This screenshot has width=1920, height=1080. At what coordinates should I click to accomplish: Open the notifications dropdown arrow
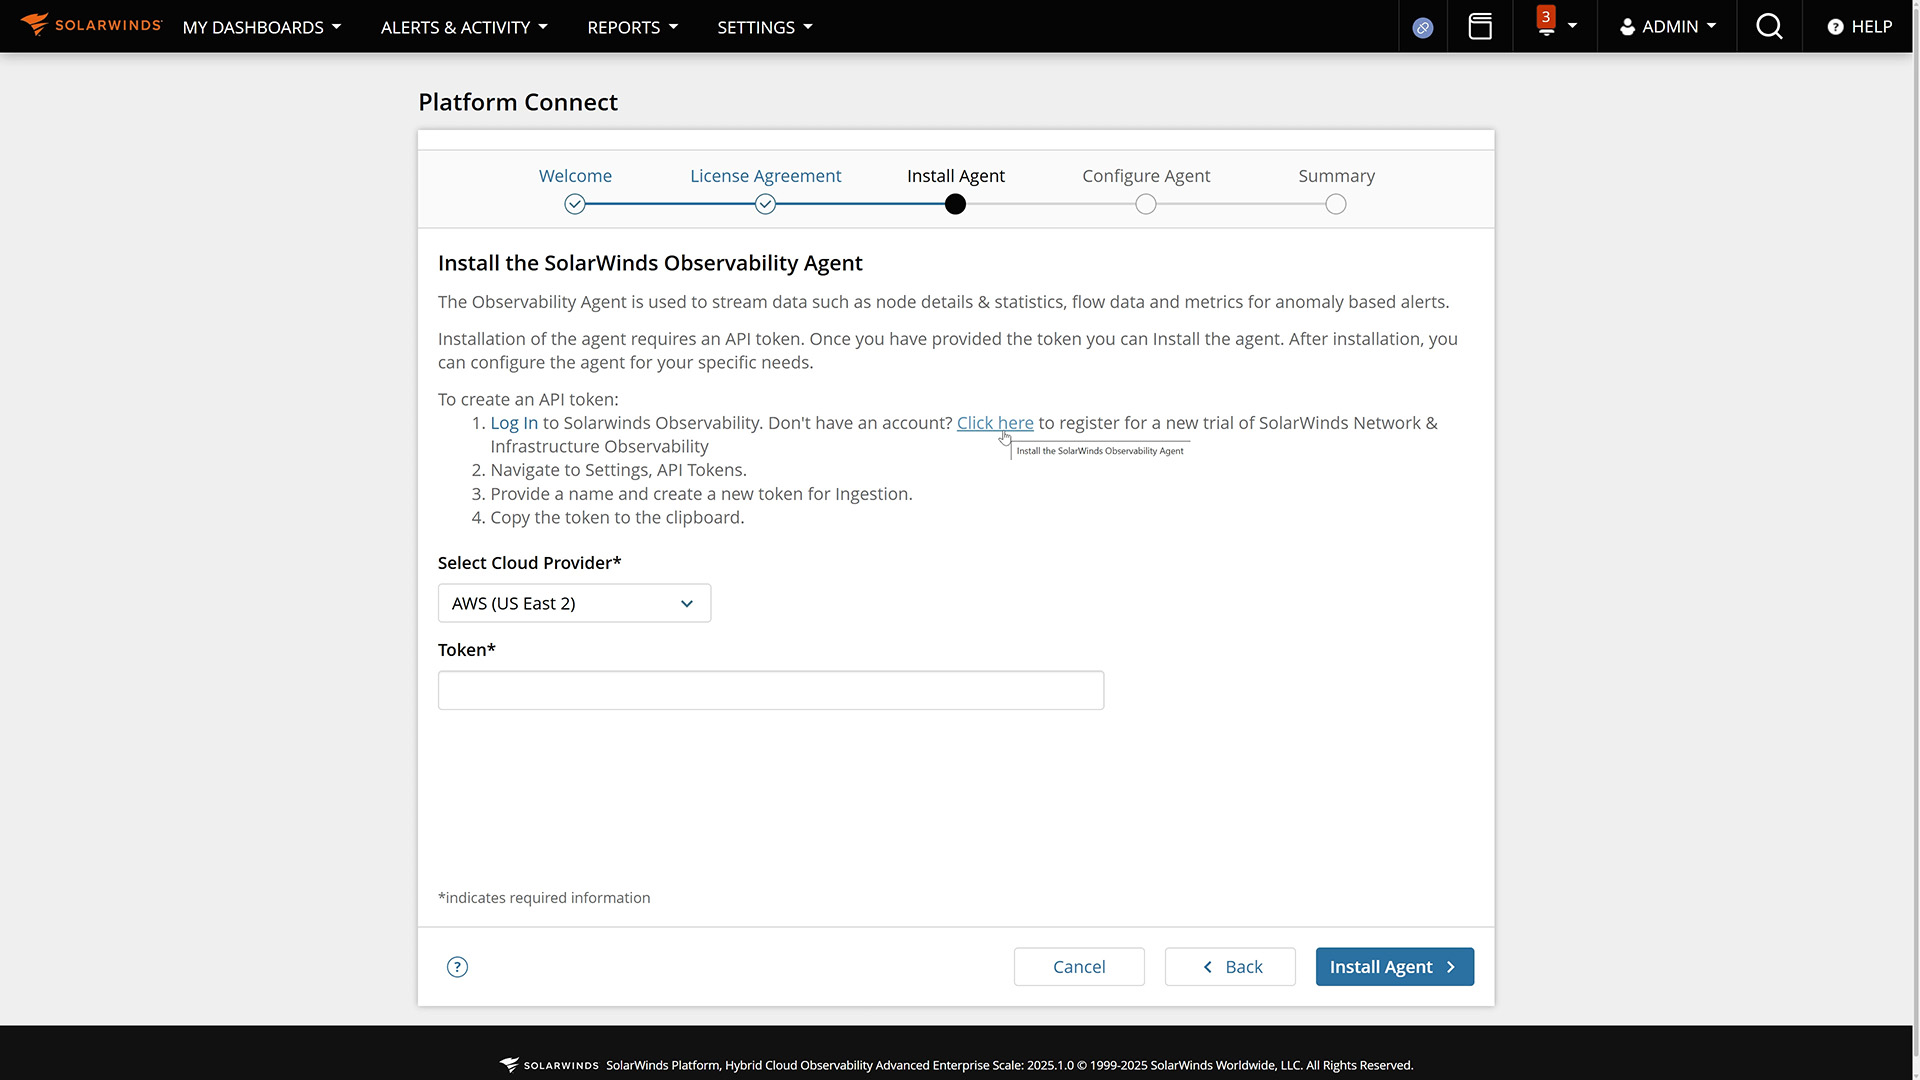(x=1570, y=26)
